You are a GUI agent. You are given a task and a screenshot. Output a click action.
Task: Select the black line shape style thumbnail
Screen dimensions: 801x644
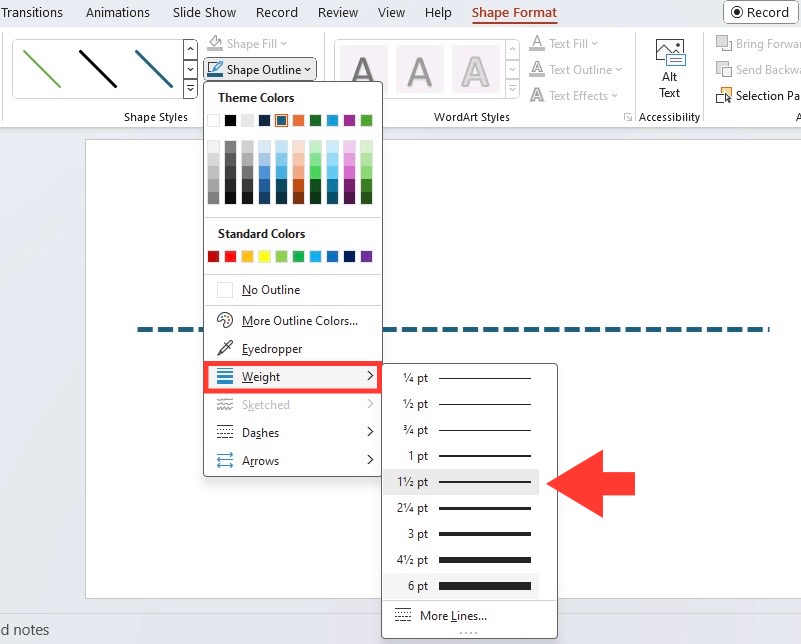click(x=98, y=68)
